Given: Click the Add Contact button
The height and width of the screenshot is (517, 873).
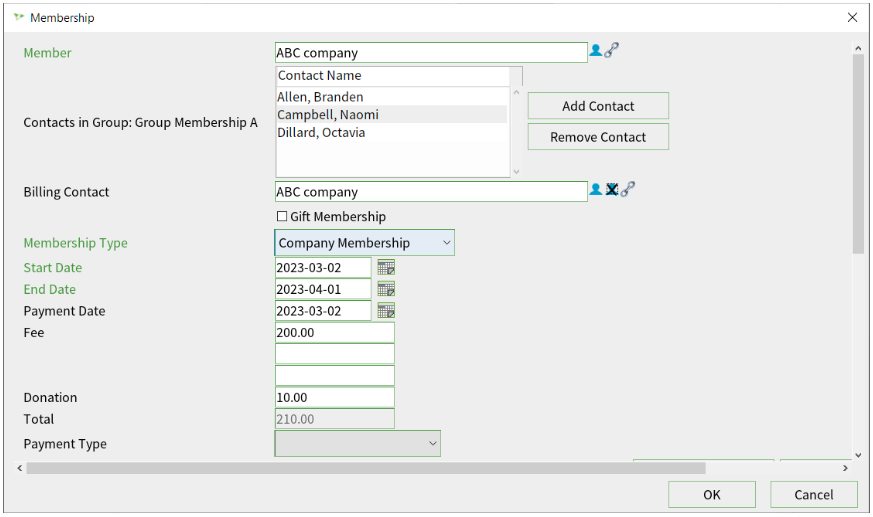Looking at the screenshot, I should (x=598, y=106).
